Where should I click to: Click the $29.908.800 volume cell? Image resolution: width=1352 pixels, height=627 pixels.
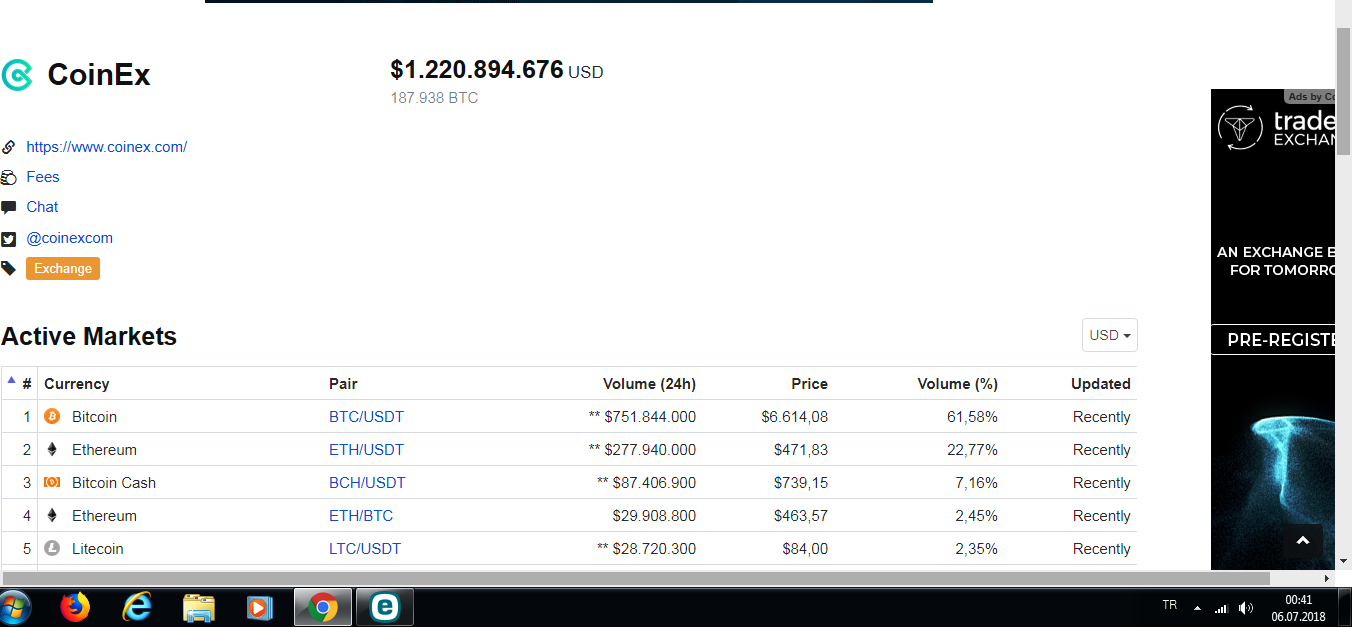point(654,516)
